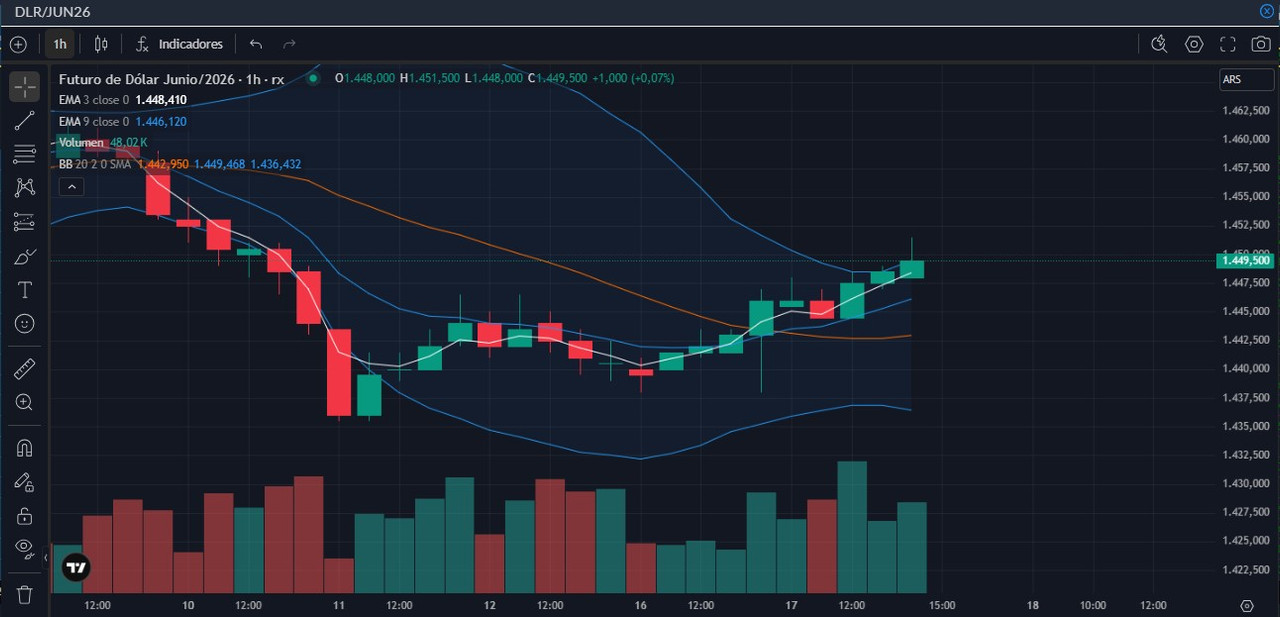Open the 1h timeframe selector
This screenshot has height=617, width=1280.
click(x=60, y=44)
